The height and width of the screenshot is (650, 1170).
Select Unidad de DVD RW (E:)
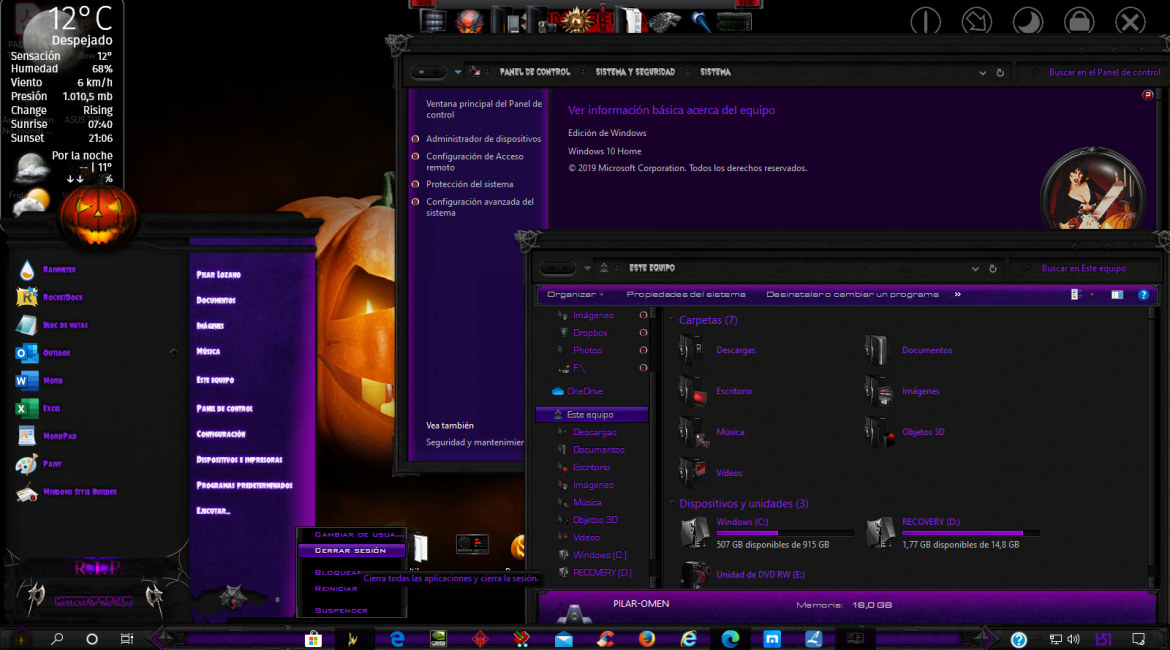(743, 575)
